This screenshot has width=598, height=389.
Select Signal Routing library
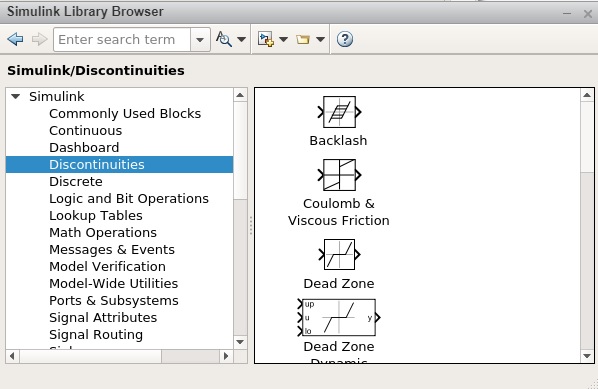[x=96, y=335]
